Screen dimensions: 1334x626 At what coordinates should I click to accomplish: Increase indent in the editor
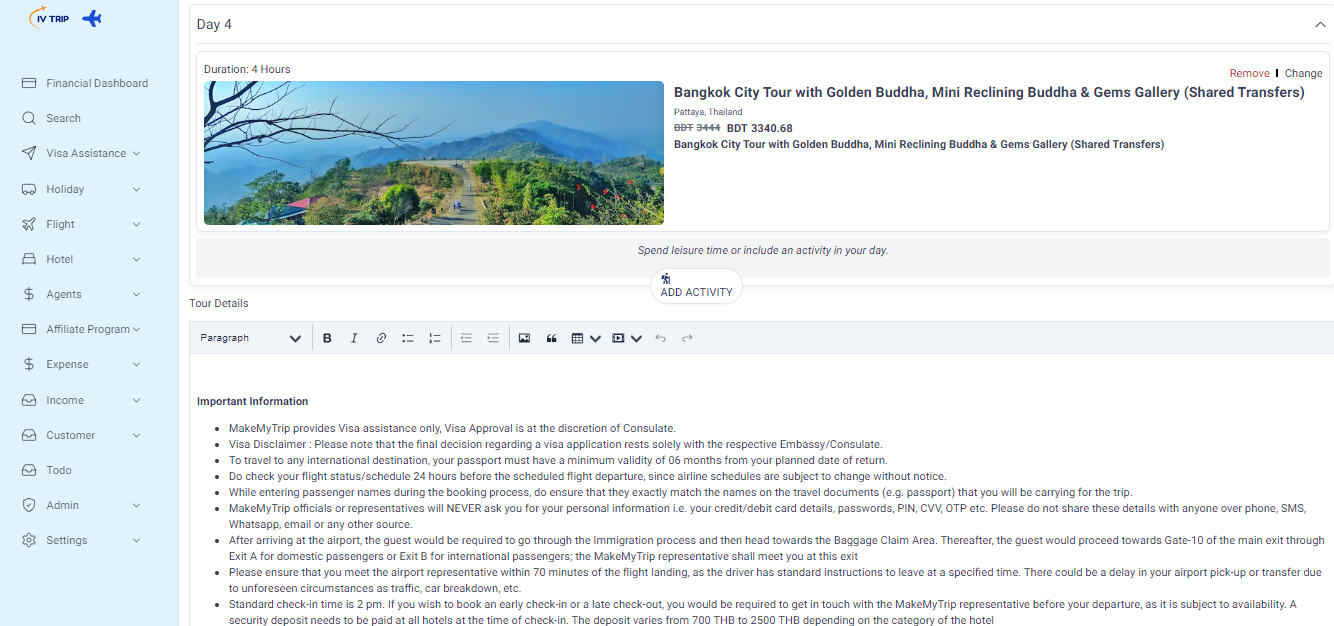(x=493, y=338)
